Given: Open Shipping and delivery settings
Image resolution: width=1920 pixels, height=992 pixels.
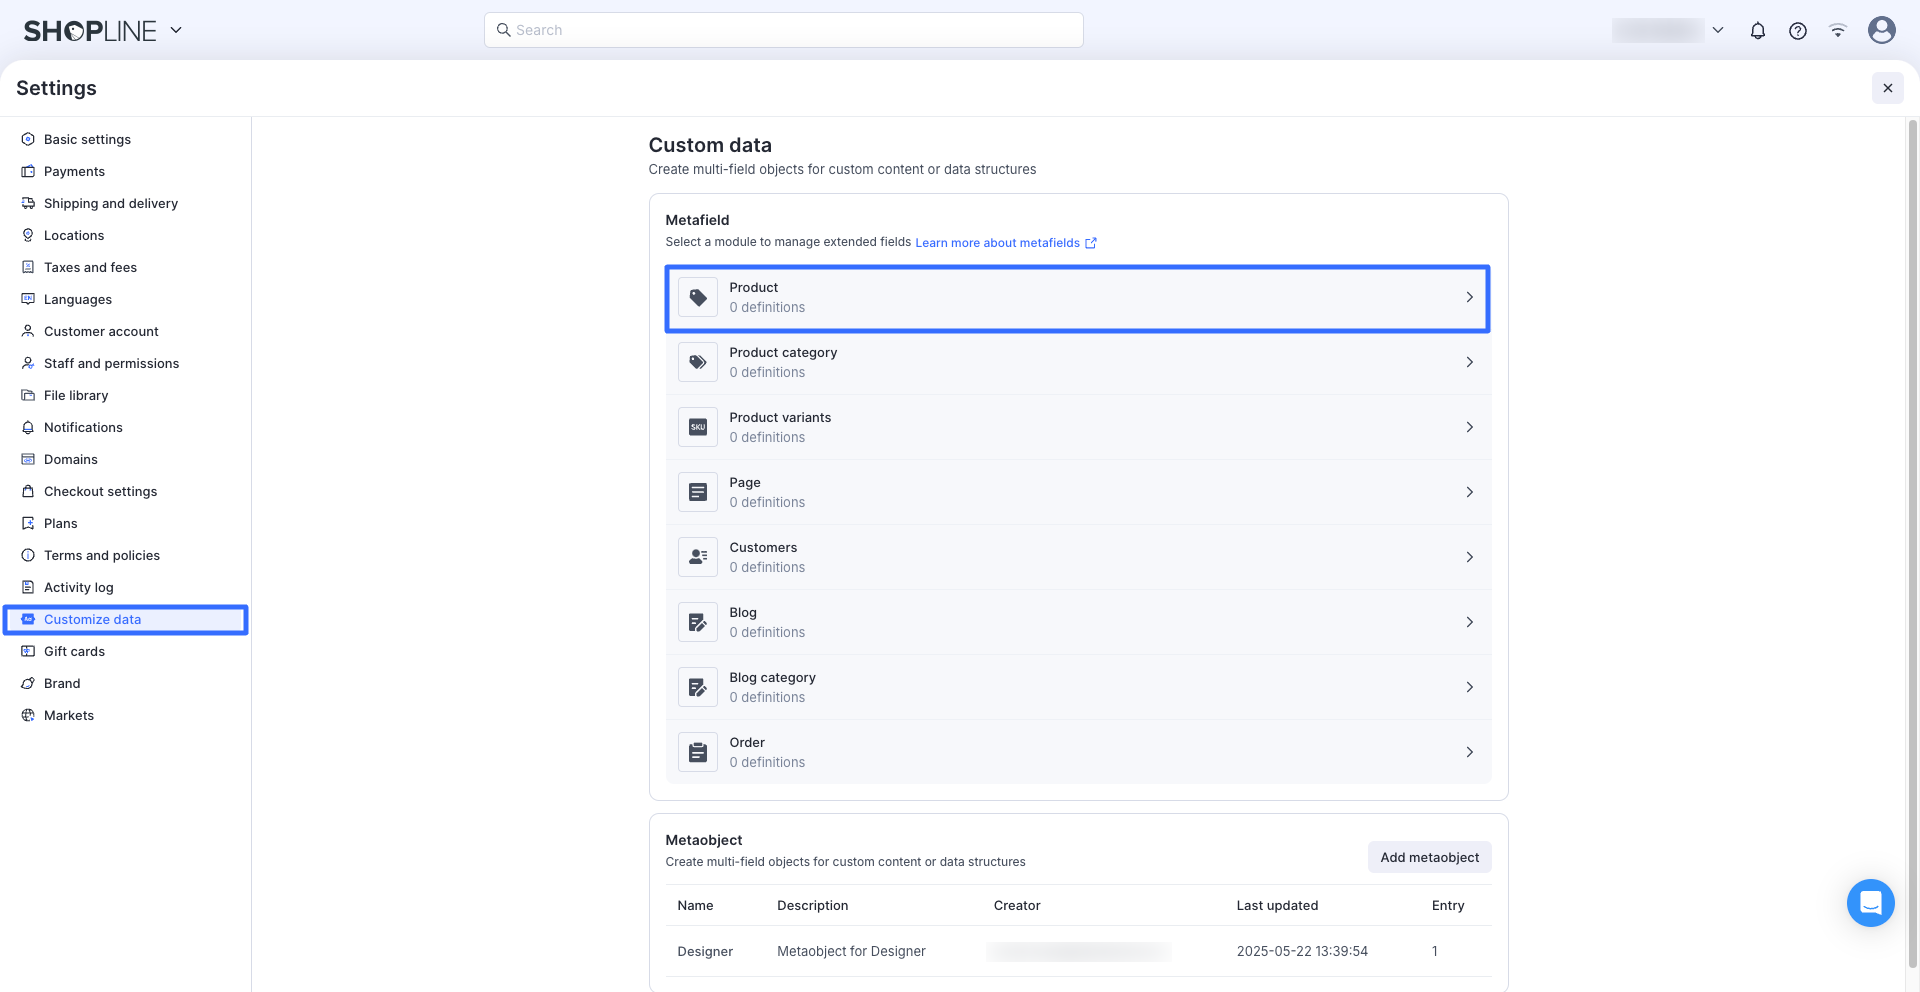Looking at the screenshot, I should [110, 203].
